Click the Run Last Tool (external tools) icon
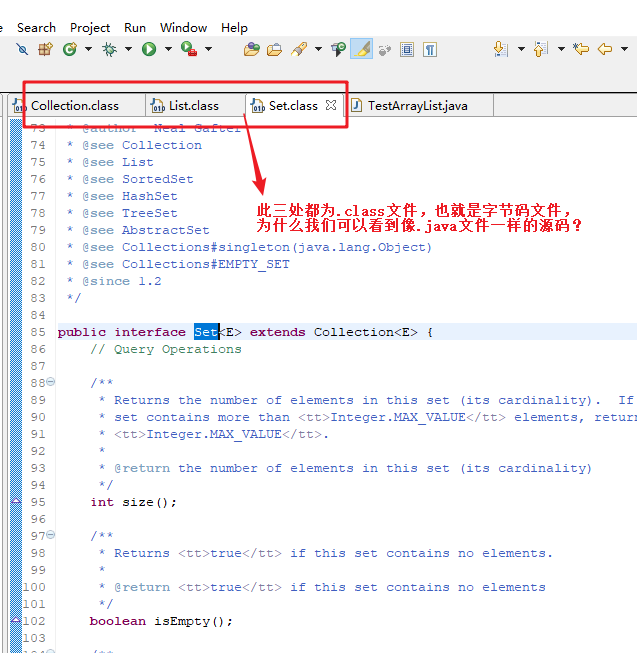 point(189,50)
